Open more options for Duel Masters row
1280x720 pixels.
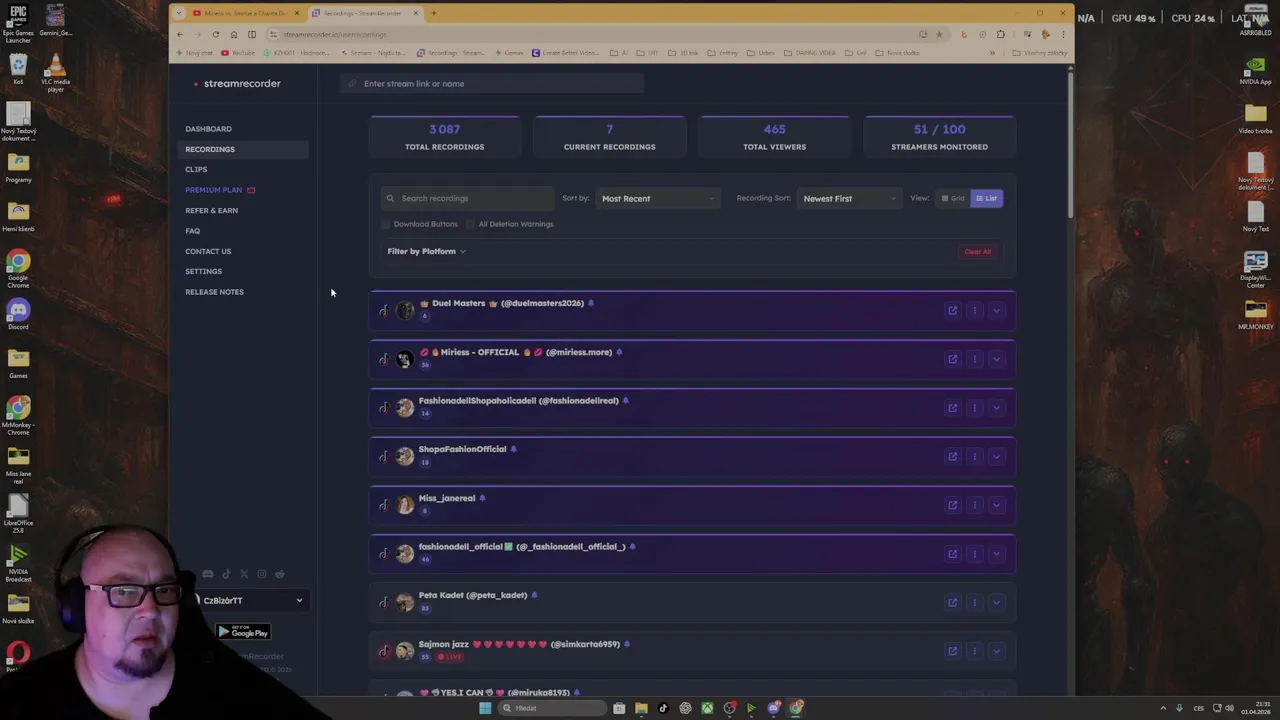click(974, 310)
